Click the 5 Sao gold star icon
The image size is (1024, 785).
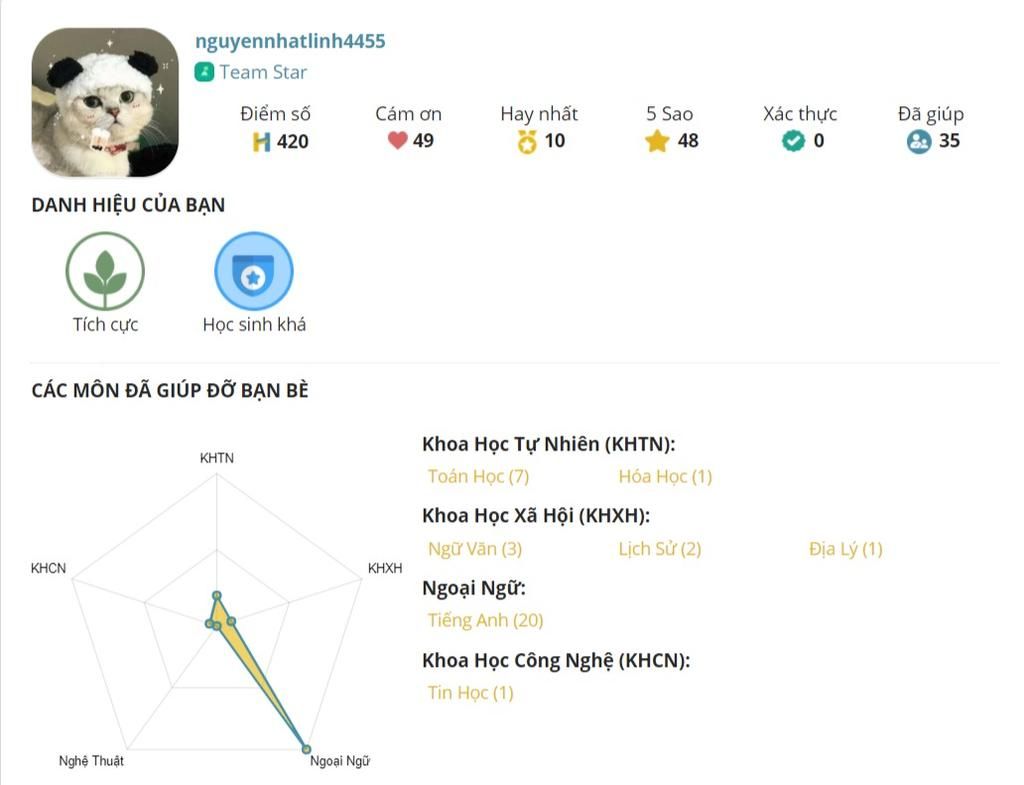click(657, 141)
